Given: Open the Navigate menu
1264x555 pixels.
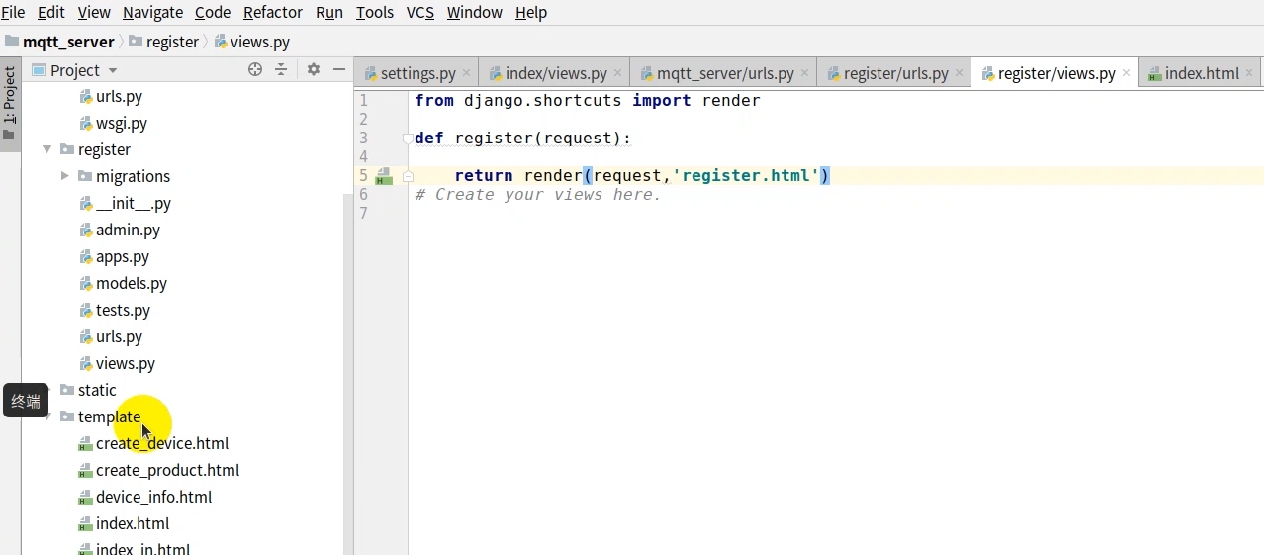Looking at the screenshot, I should click(x=153, y=12).
